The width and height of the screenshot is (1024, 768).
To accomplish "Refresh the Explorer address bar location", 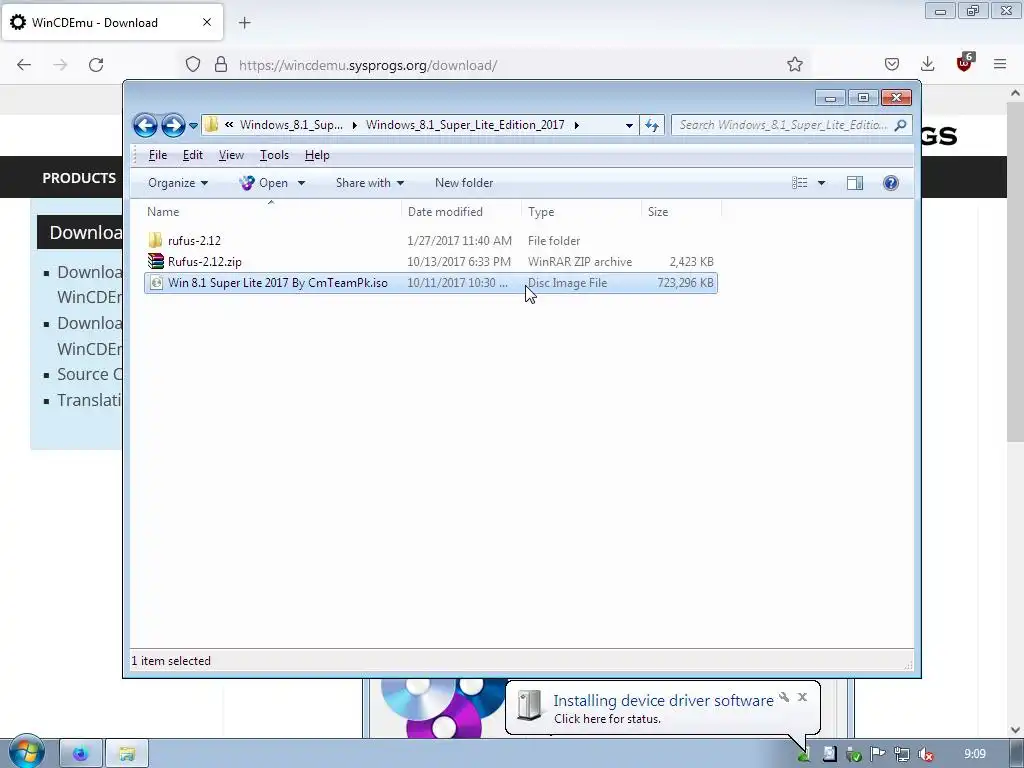I will click(x=652, y=125).
